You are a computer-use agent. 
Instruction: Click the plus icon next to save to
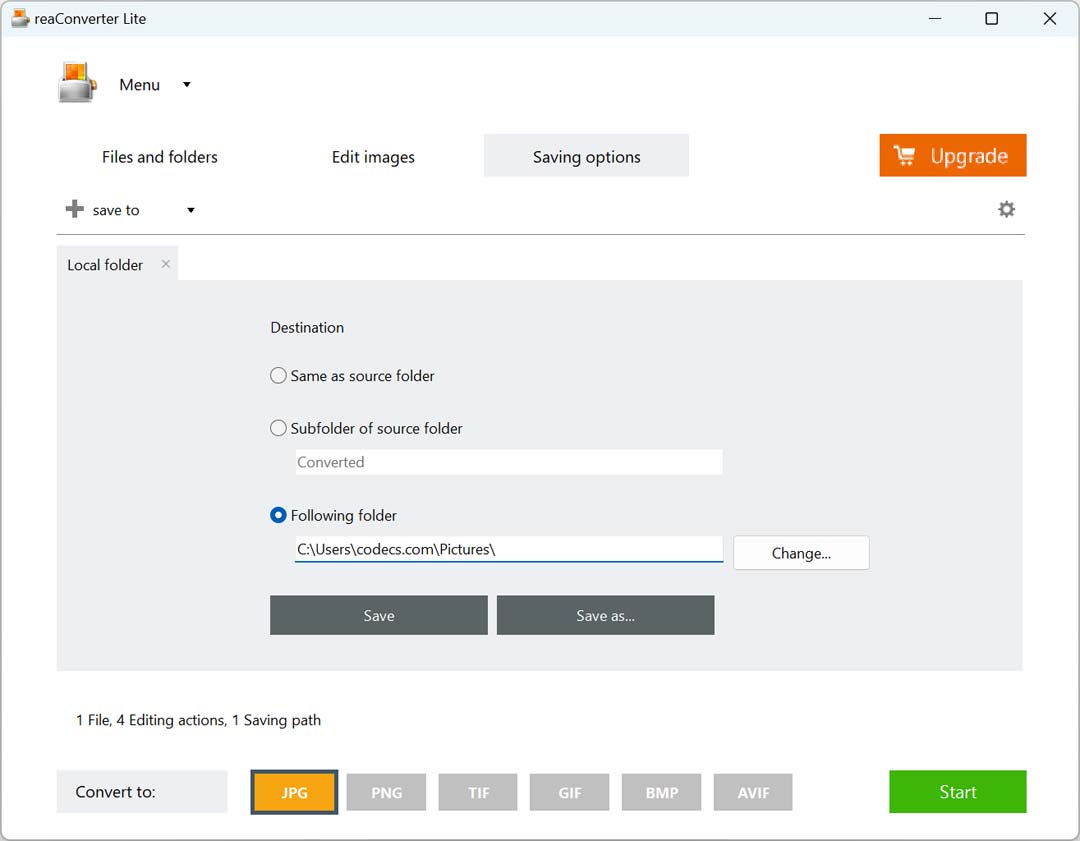click(x=74, y=209)
